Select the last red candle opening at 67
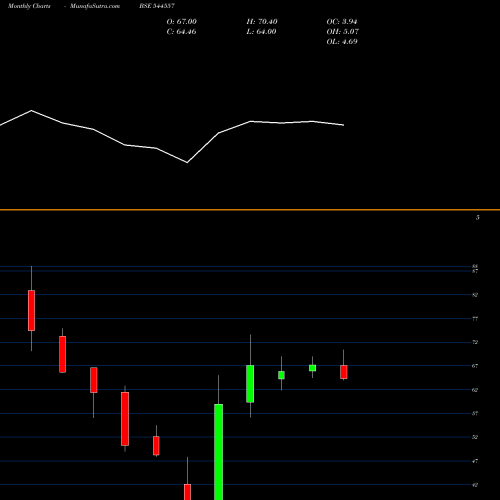The width and height of the screenshot is (500, 500). pos(344,372)
